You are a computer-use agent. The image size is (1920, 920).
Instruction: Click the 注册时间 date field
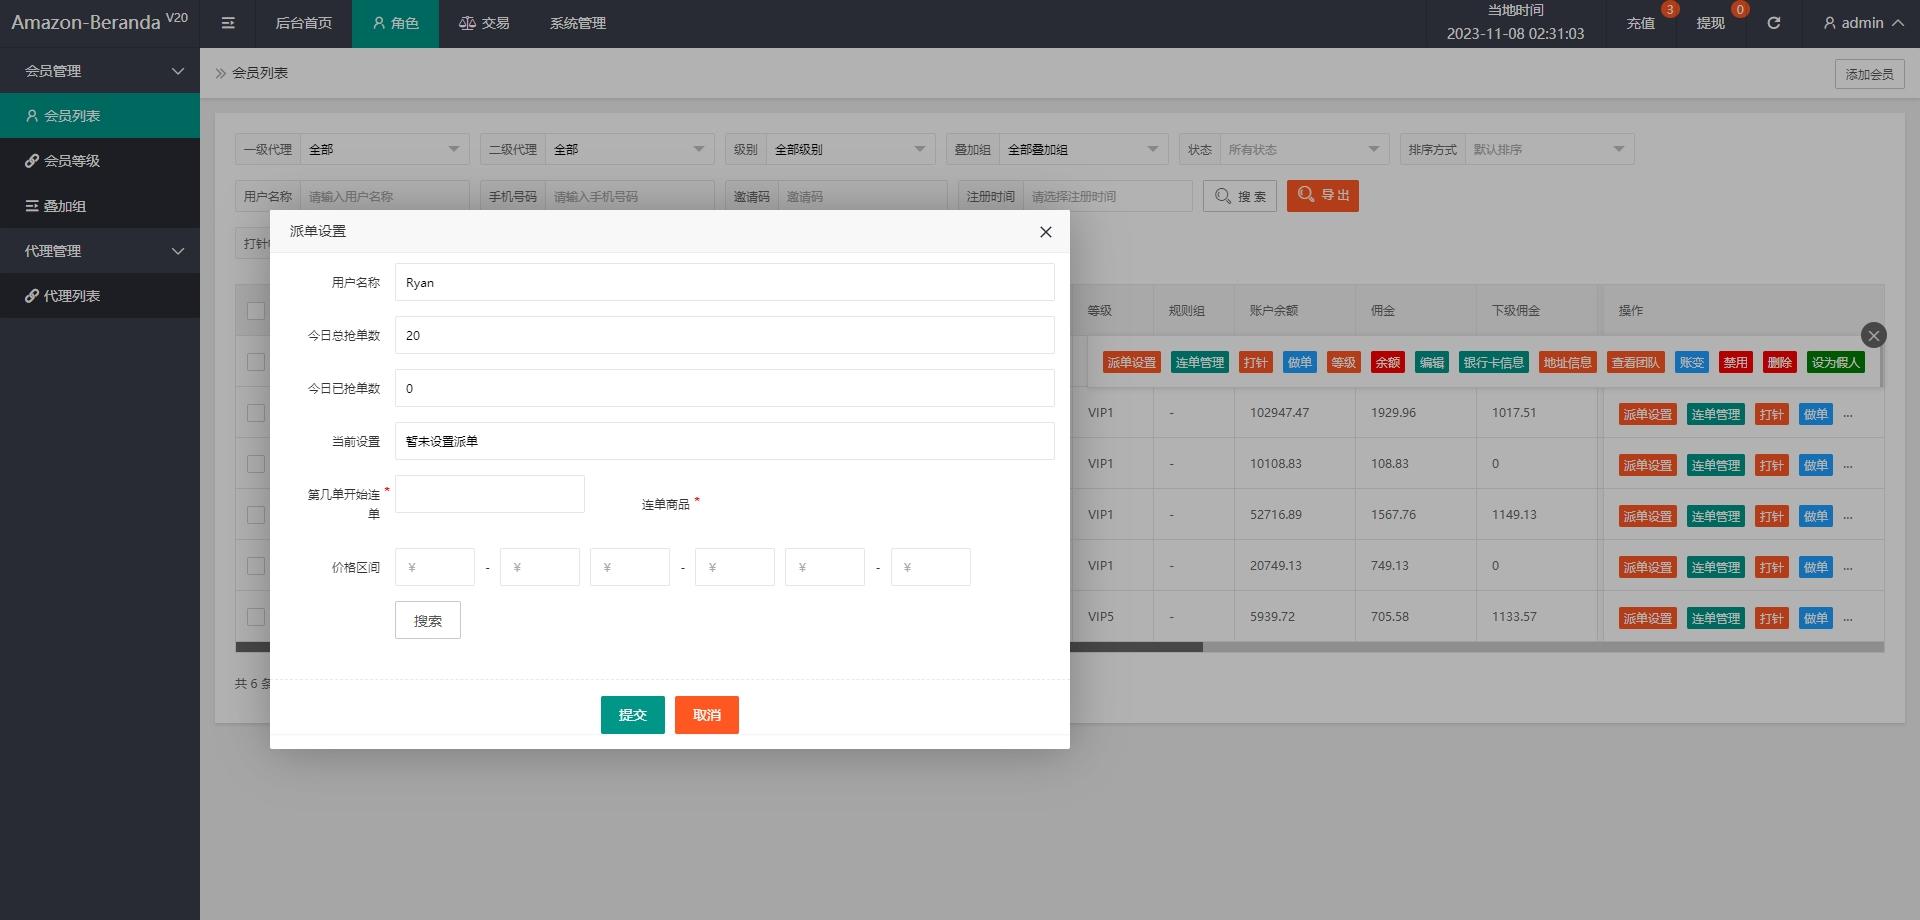(x=1107, y=196)
